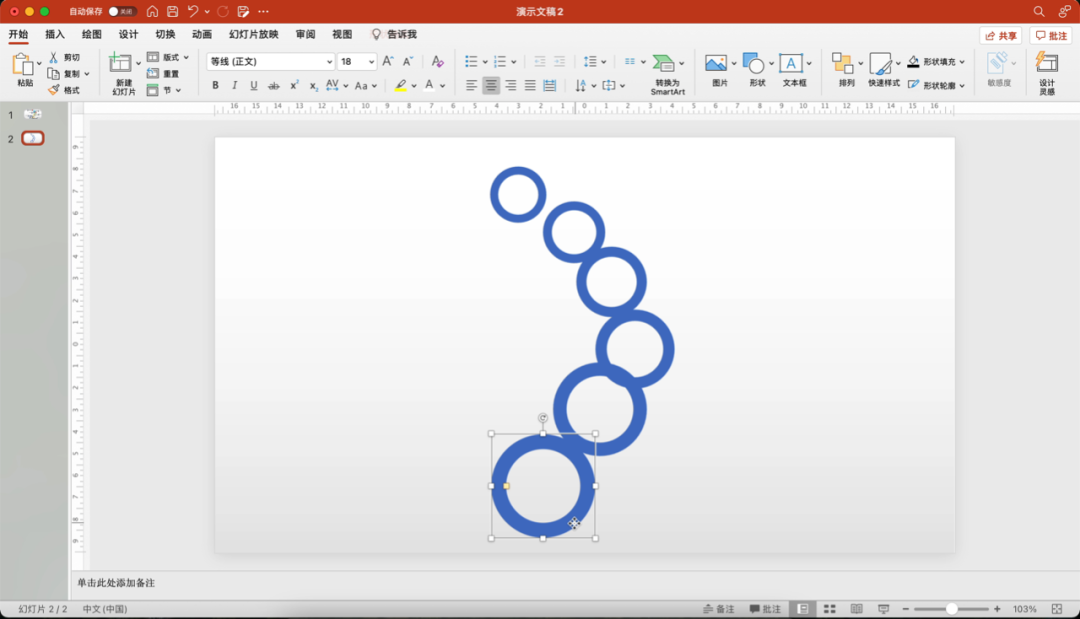Expand the Shape Fill (形状填充) dropdown

point(962,62)
